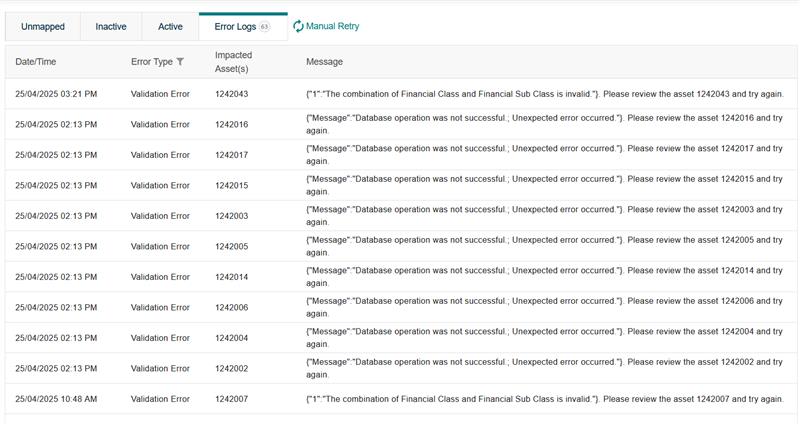Viewport: 800px width, 424px height.
Task: Select the Active tab
Action: pyautogui.click(x=170, y=27)
